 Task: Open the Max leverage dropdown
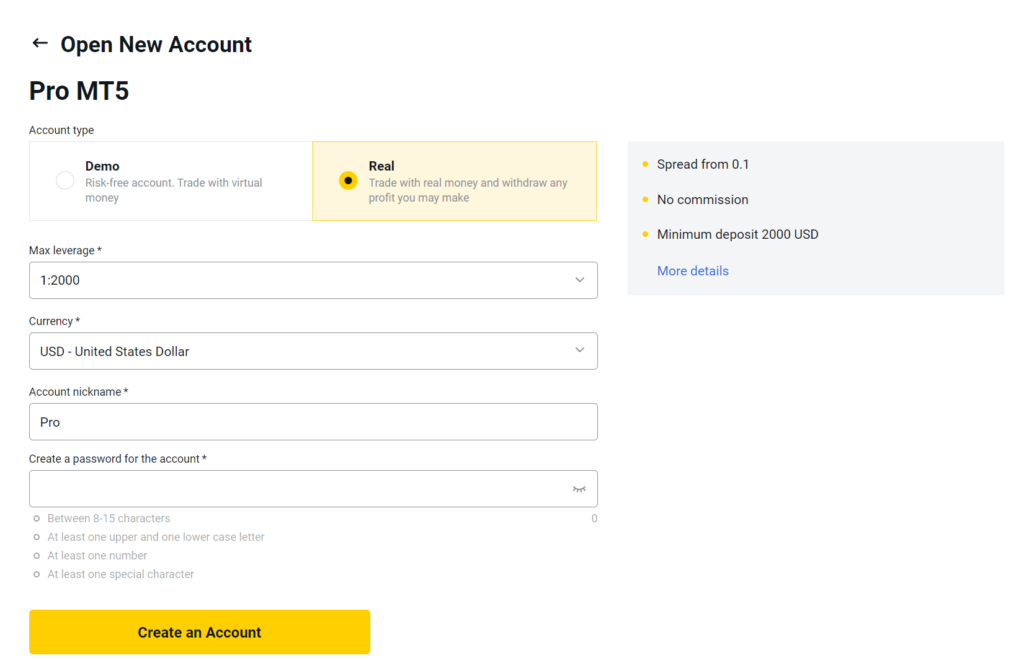pyautogui.click(x=313, y=280)
